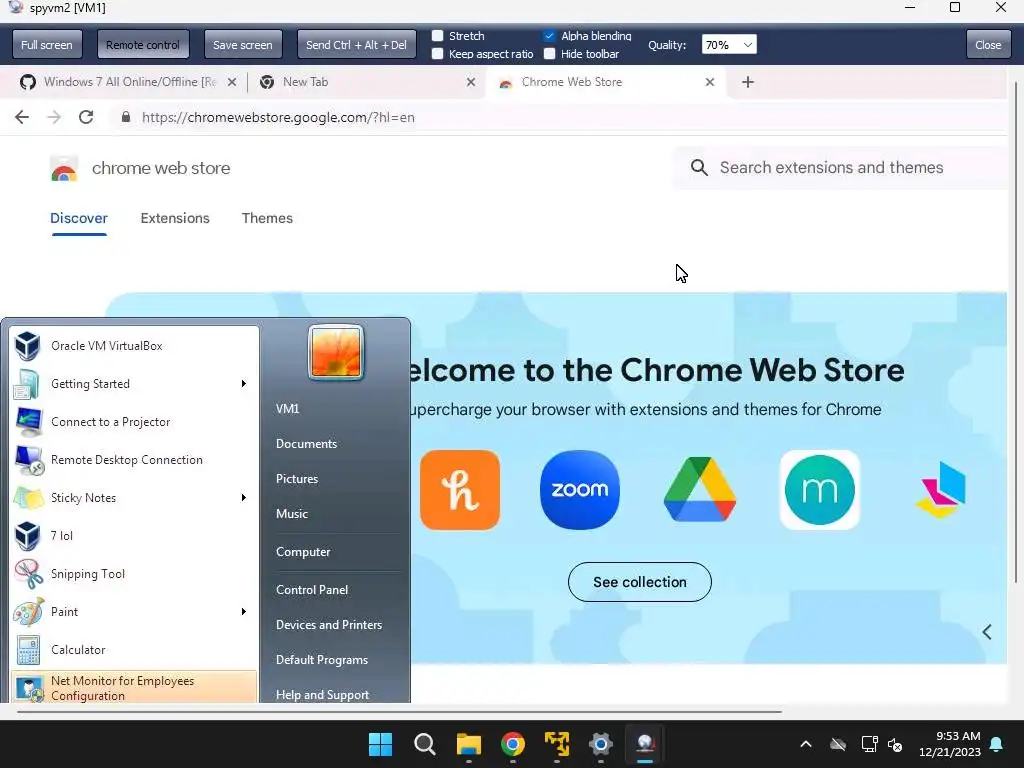Click the Zoom extension icon
The width and height of the screenshot is (1024, 768).
580,490
